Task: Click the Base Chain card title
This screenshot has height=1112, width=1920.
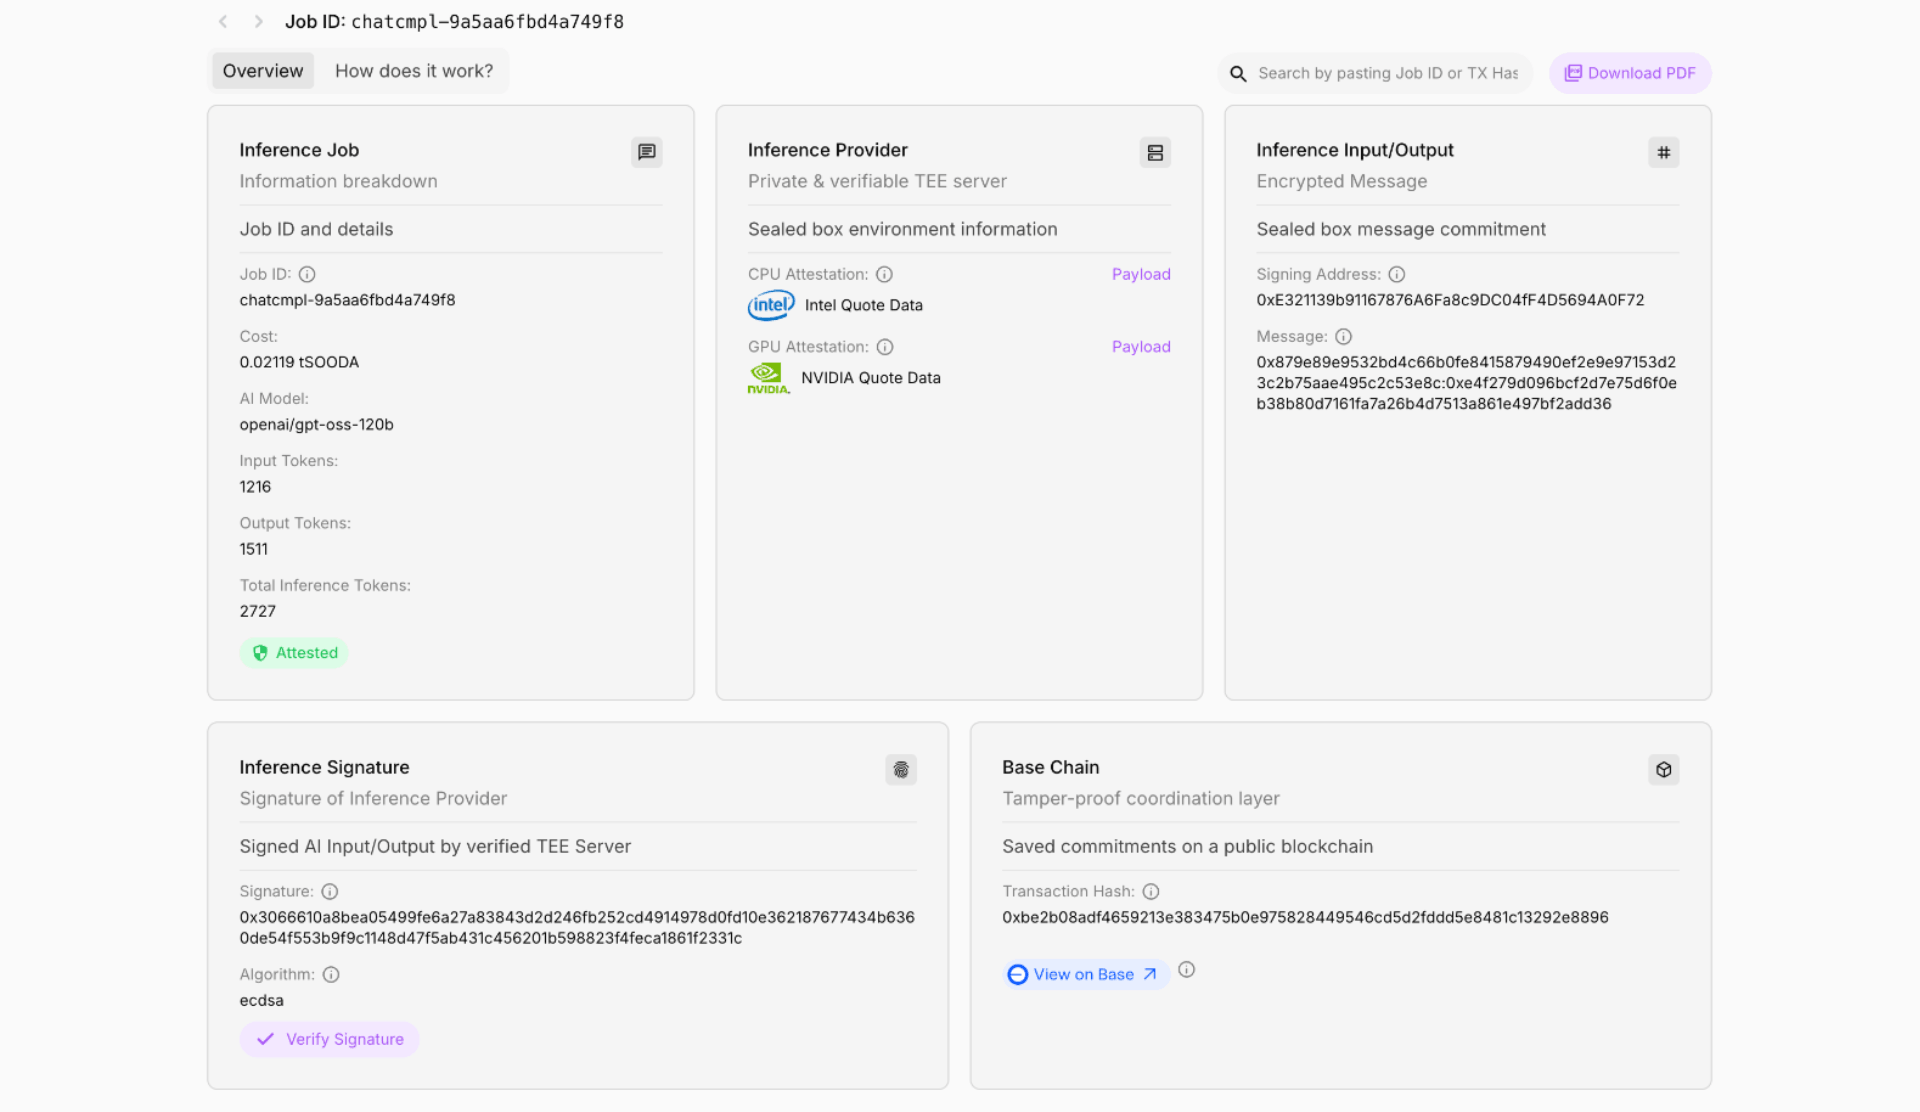Action: (1050, 767)
